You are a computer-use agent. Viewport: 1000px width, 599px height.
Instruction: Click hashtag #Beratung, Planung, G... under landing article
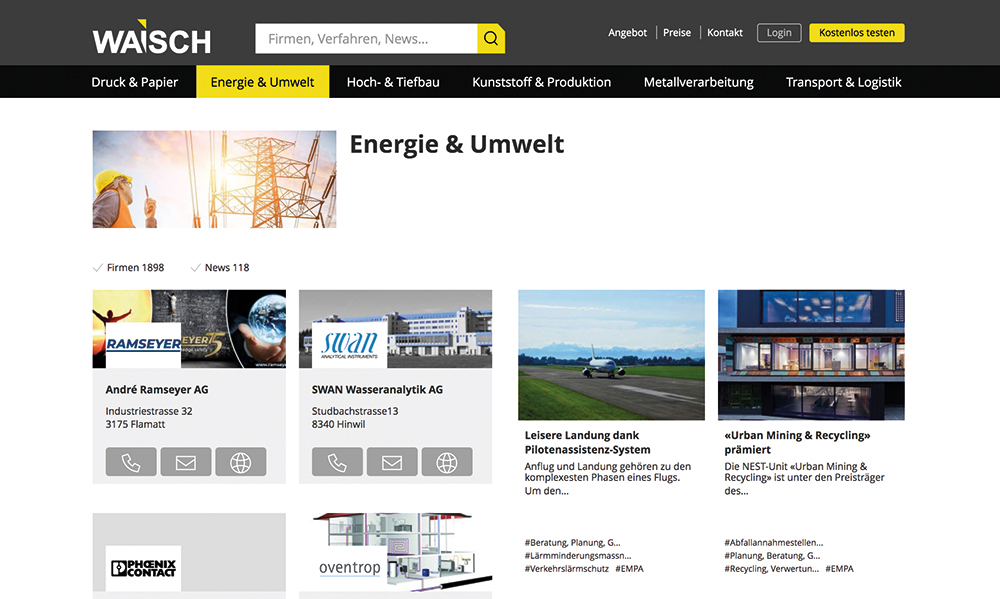tap(572, 542)
